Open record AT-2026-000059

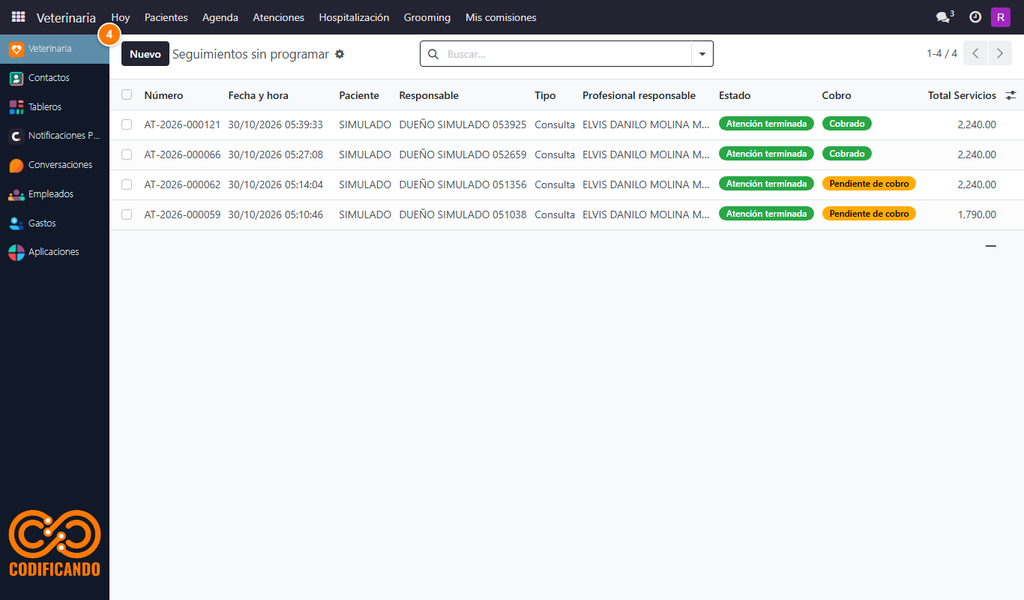[182, 215]
